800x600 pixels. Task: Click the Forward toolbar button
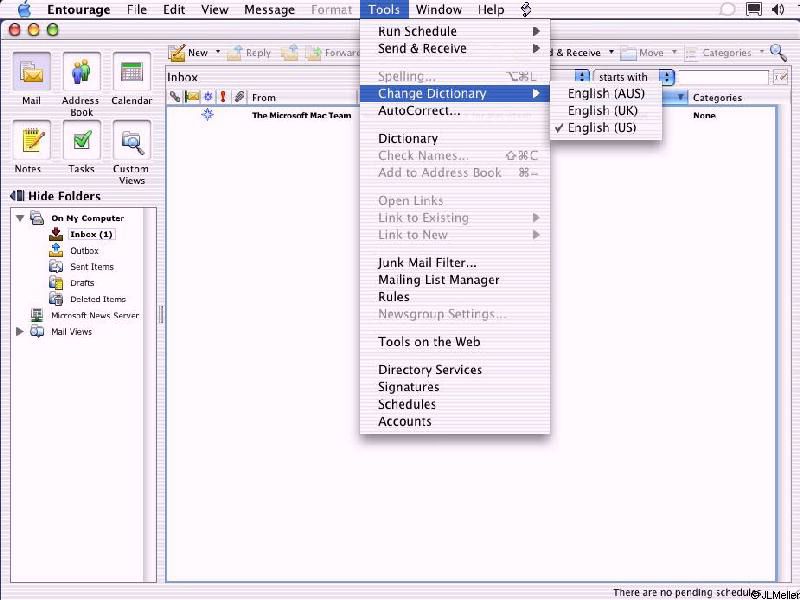click(333, 53)
